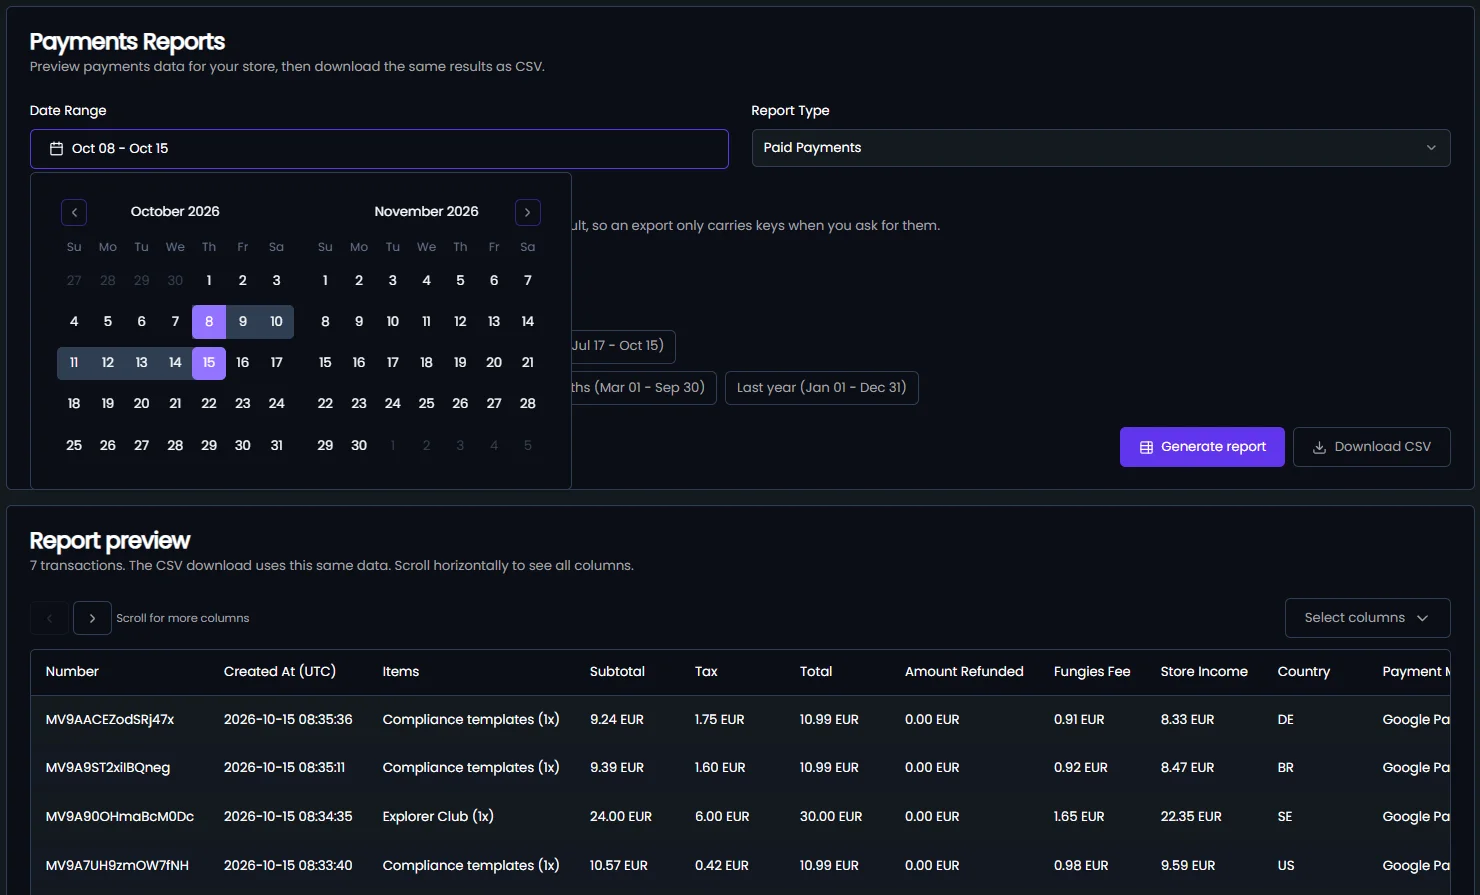Click the Number column header

pos(72,672)
